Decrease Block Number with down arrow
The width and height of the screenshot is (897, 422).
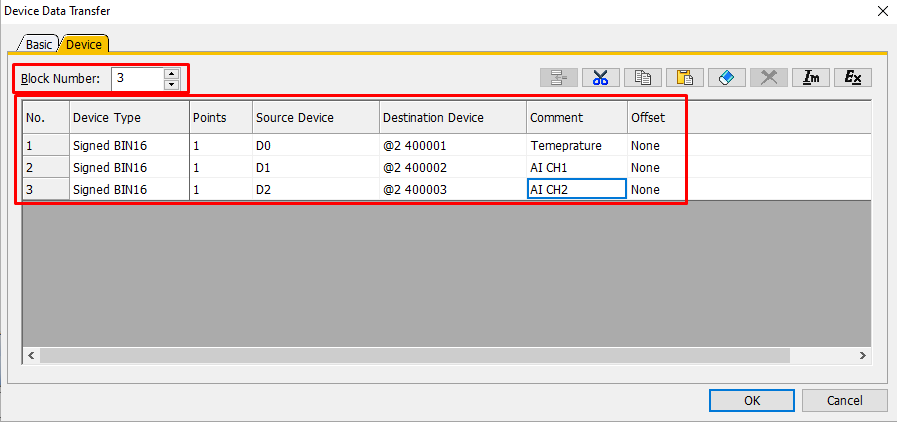[x=171, y=85]
